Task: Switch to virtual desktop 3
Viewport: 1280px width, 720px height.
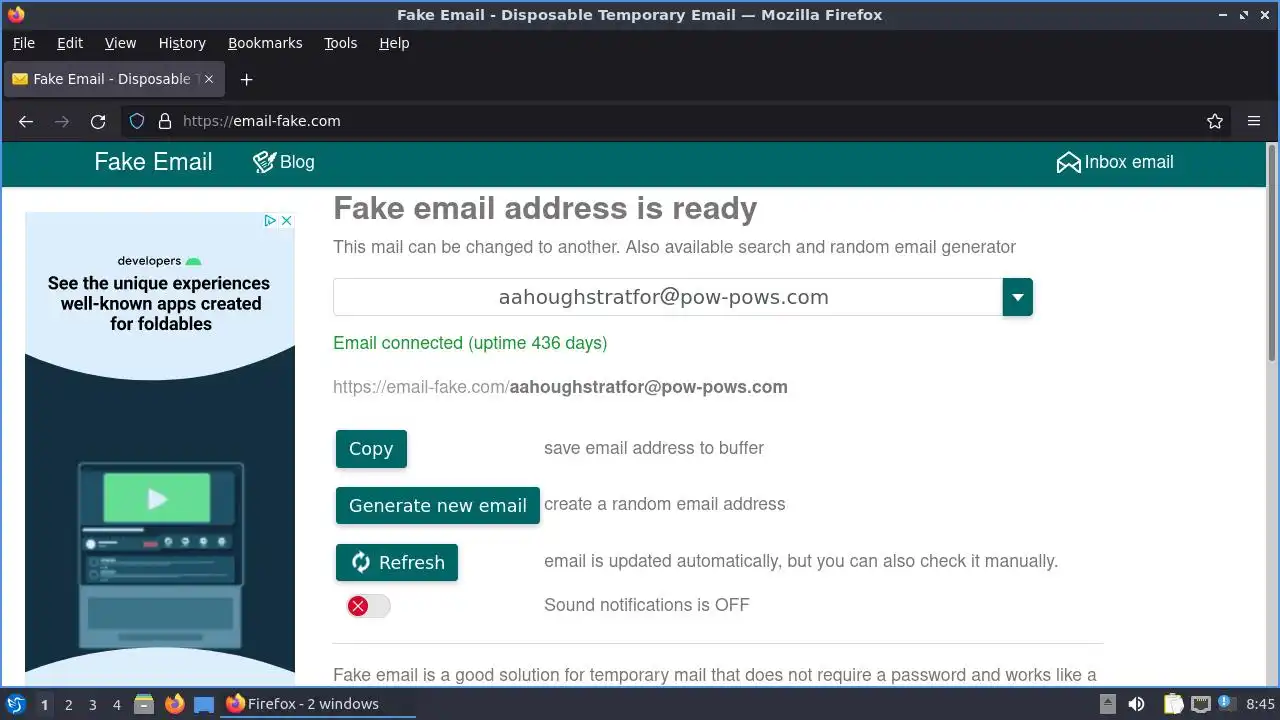Action: click(x=92, y=705)
